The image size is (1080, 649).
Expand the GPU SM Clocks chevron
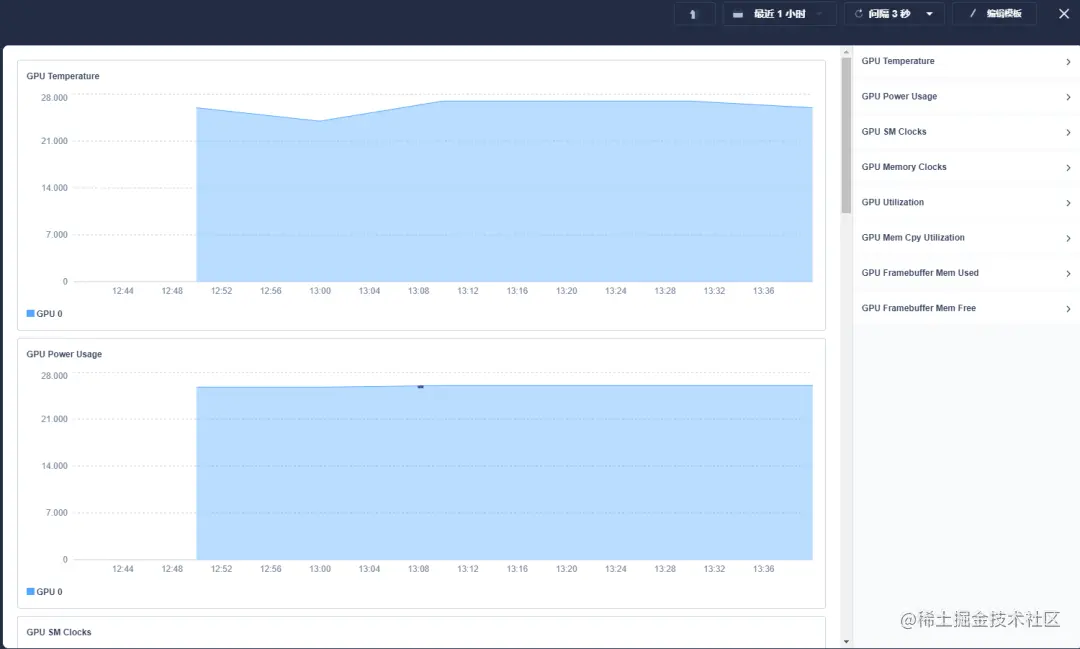click(x=1068, y=132)
